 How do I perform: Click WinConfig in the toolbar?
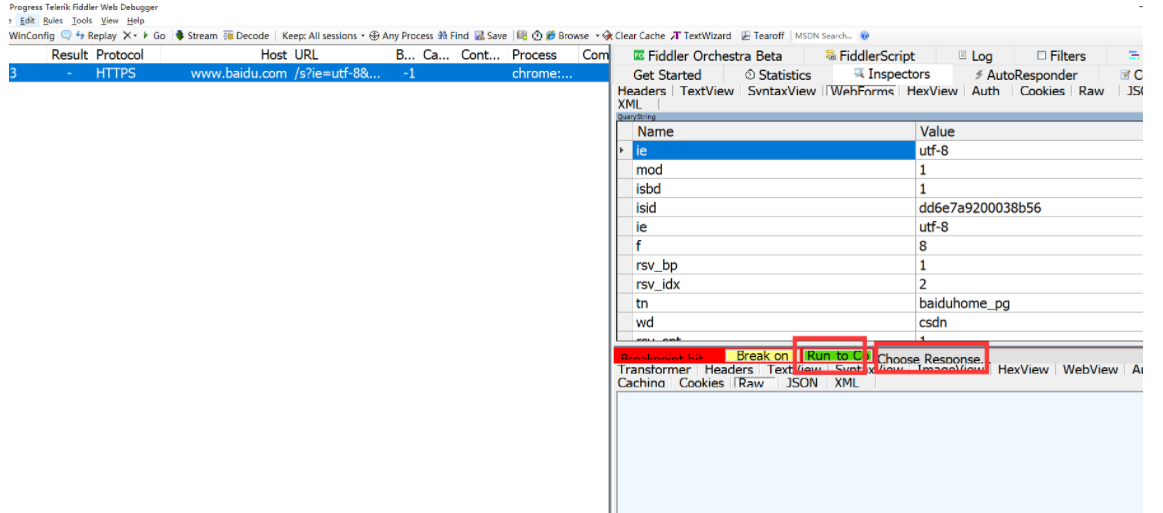[x=31, y=36]
